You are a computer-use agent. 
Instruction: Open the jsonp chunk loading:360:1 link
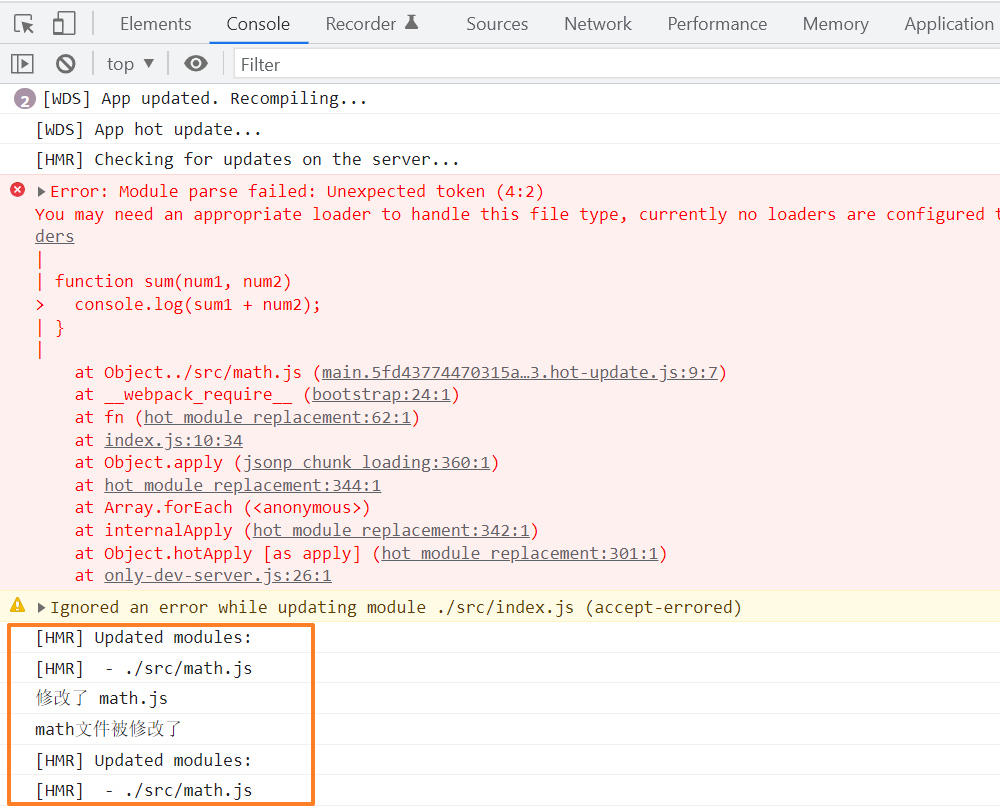366,462
